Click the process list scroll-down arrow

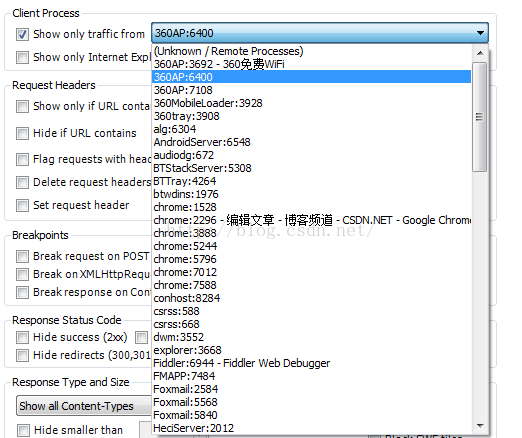click(480, 426)
